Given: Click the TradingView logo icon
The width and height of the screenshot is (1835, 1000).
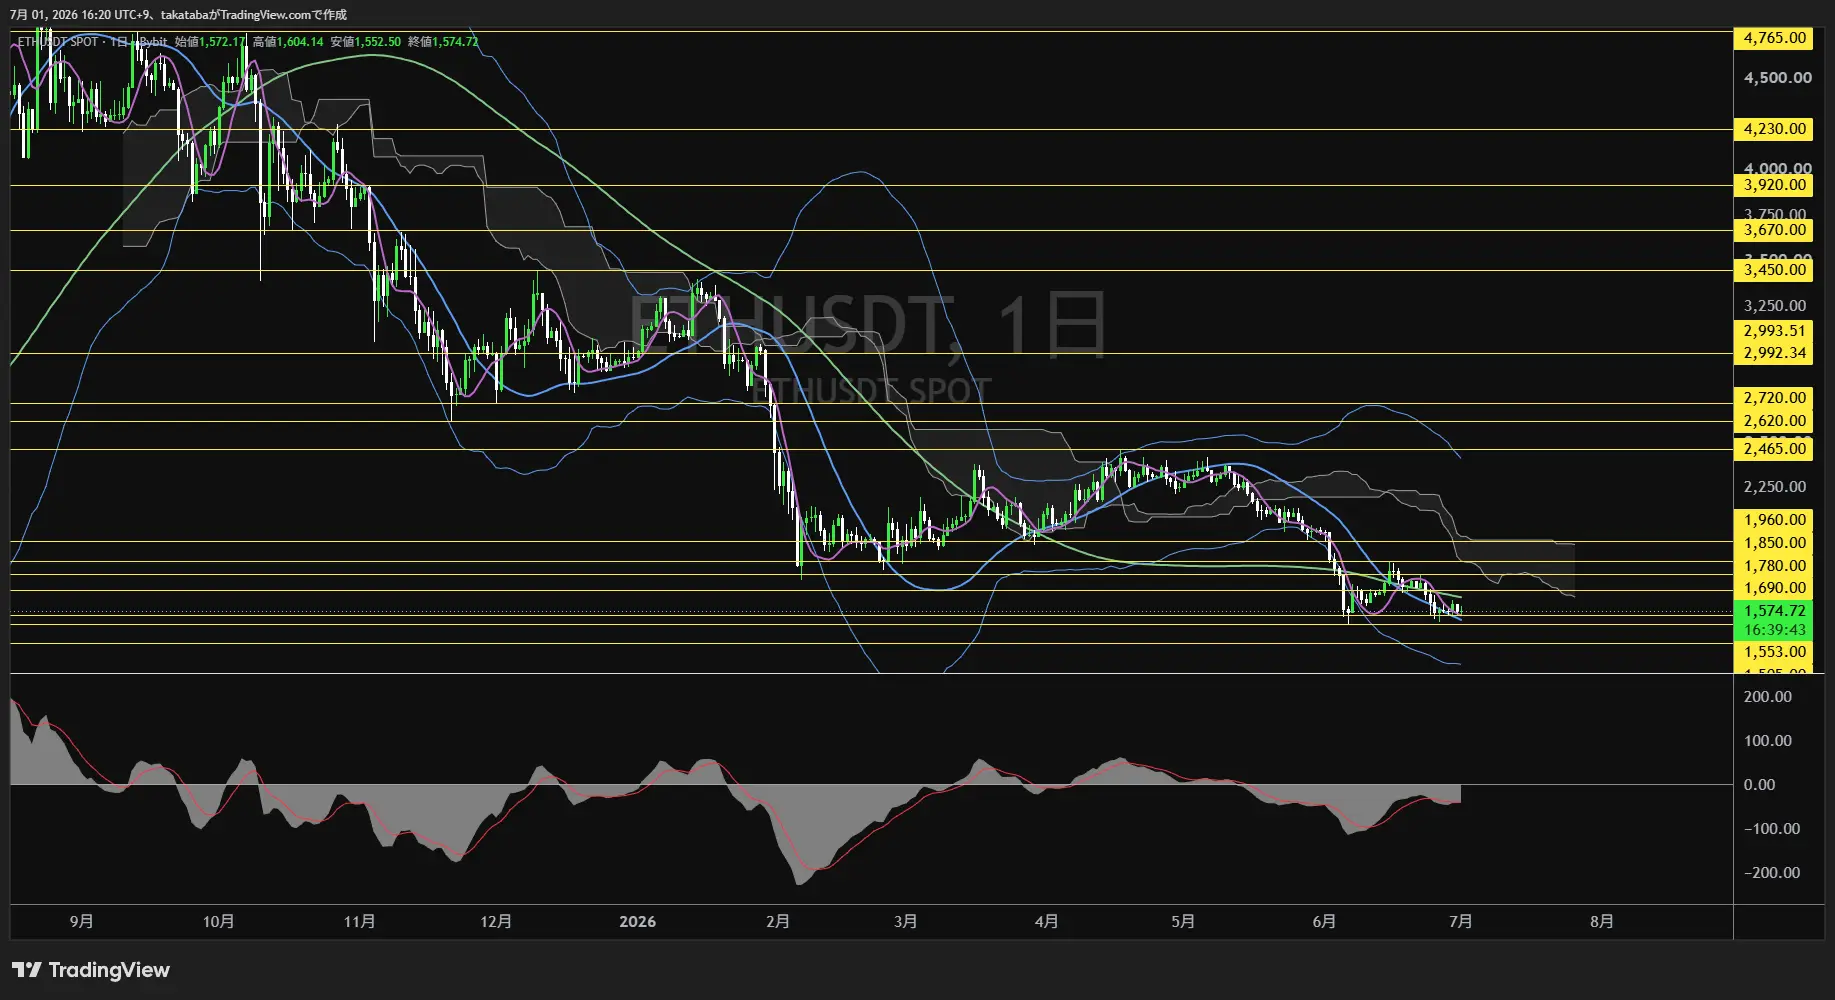Looking at the screenshot, I should (x=27, y=970).
